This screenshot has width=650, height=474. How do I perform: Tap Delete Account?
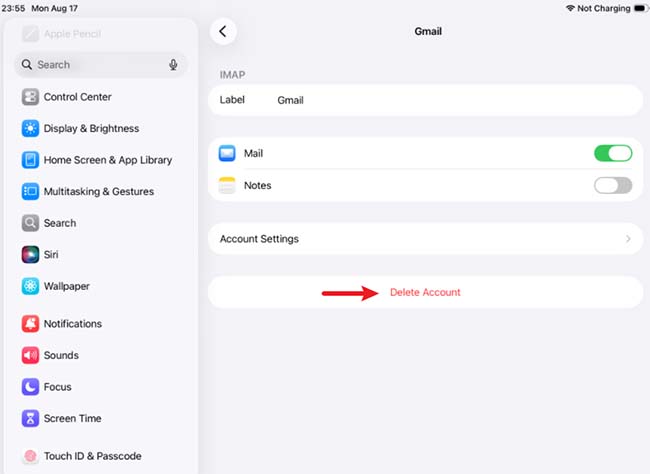point(425,292)
